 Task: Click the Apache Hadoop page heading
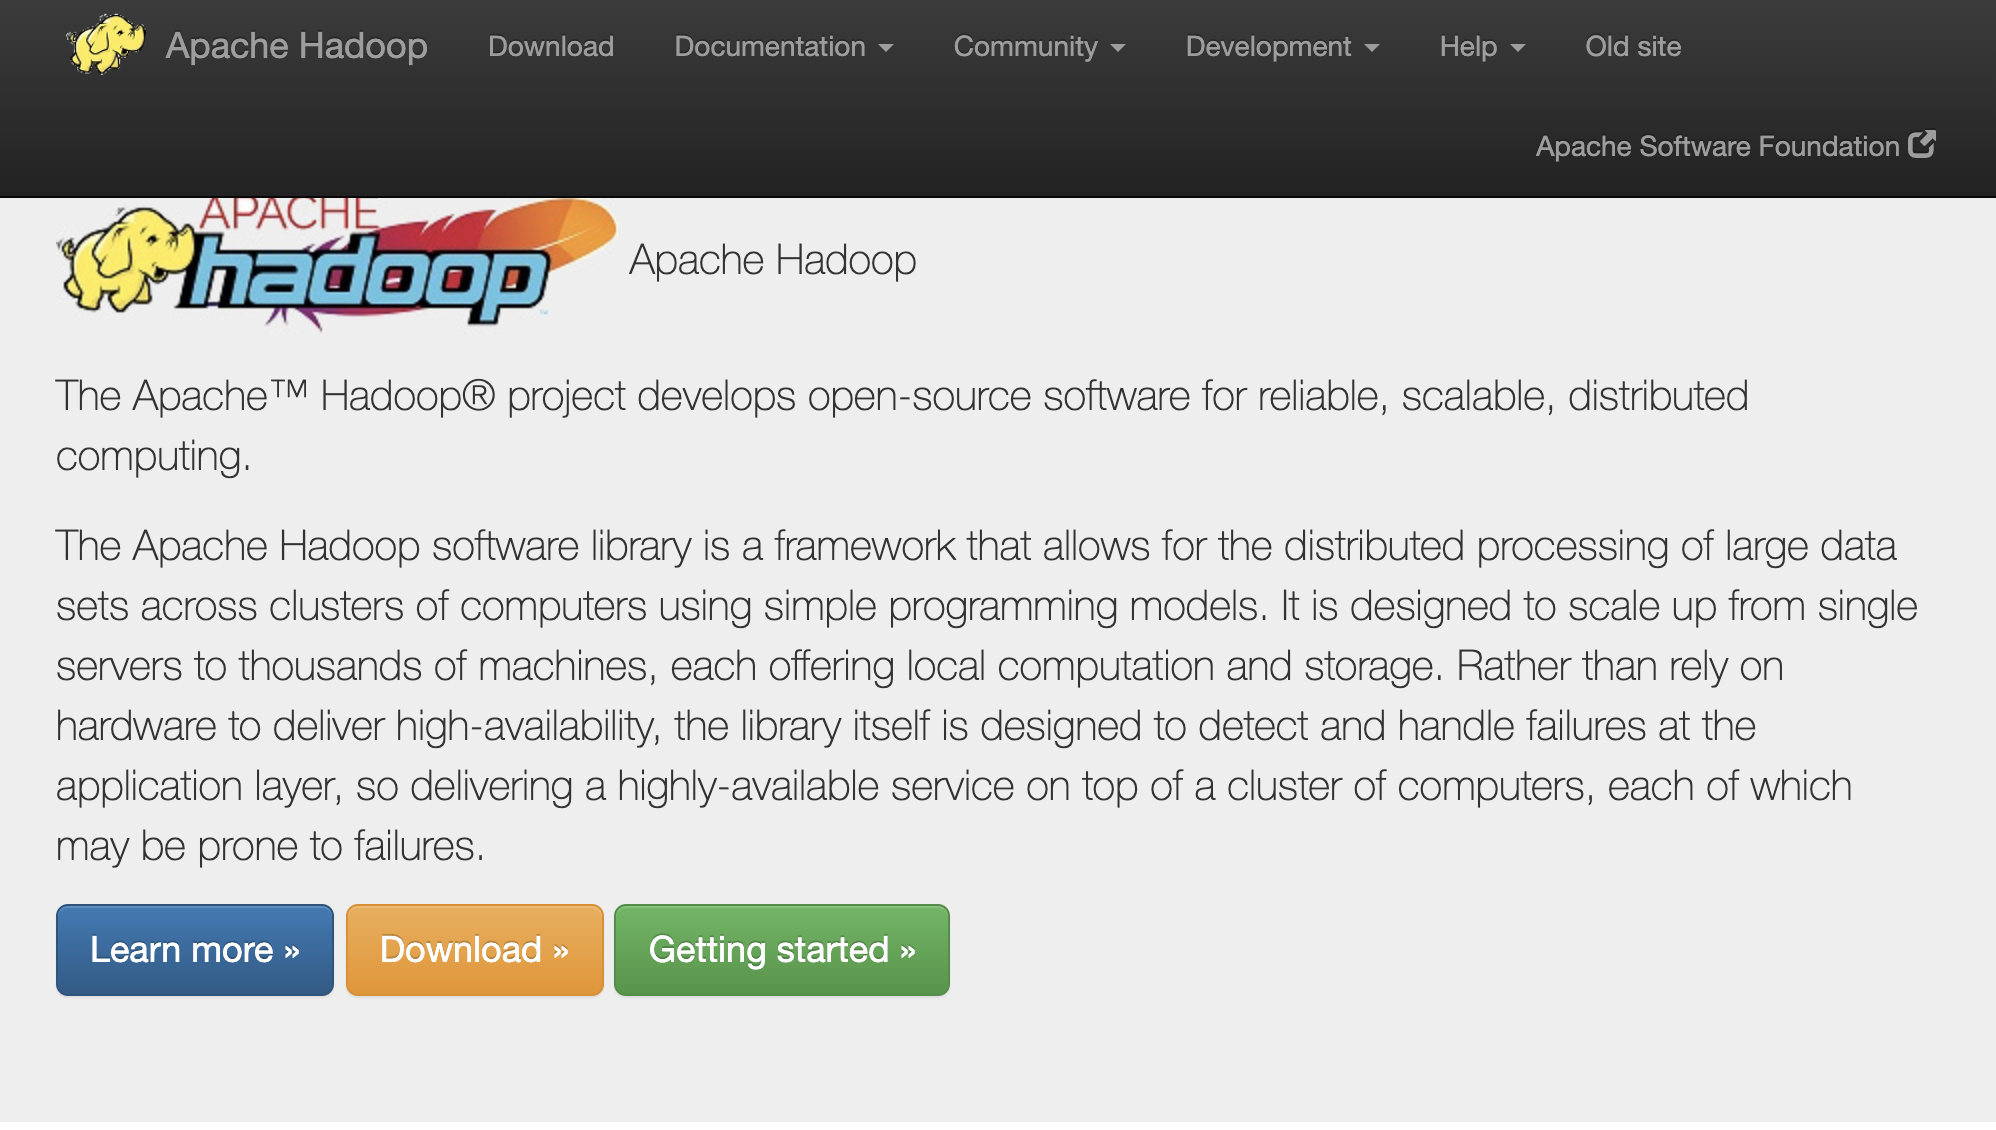[x=773, y=260]
